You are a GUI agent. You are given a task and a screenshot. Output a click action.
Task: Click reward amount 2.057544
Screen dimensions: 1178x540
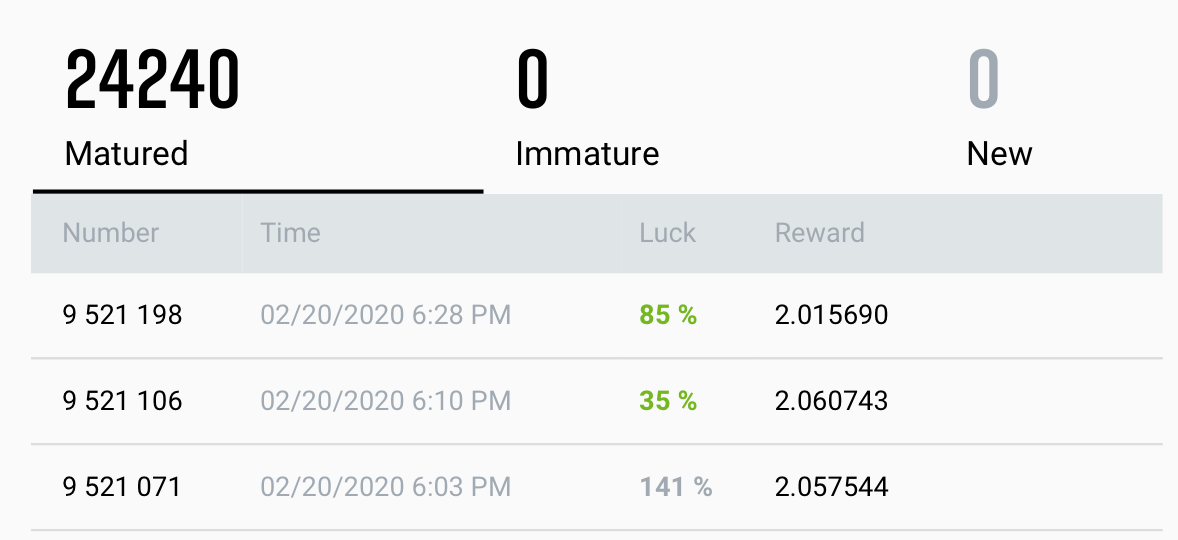831,488
